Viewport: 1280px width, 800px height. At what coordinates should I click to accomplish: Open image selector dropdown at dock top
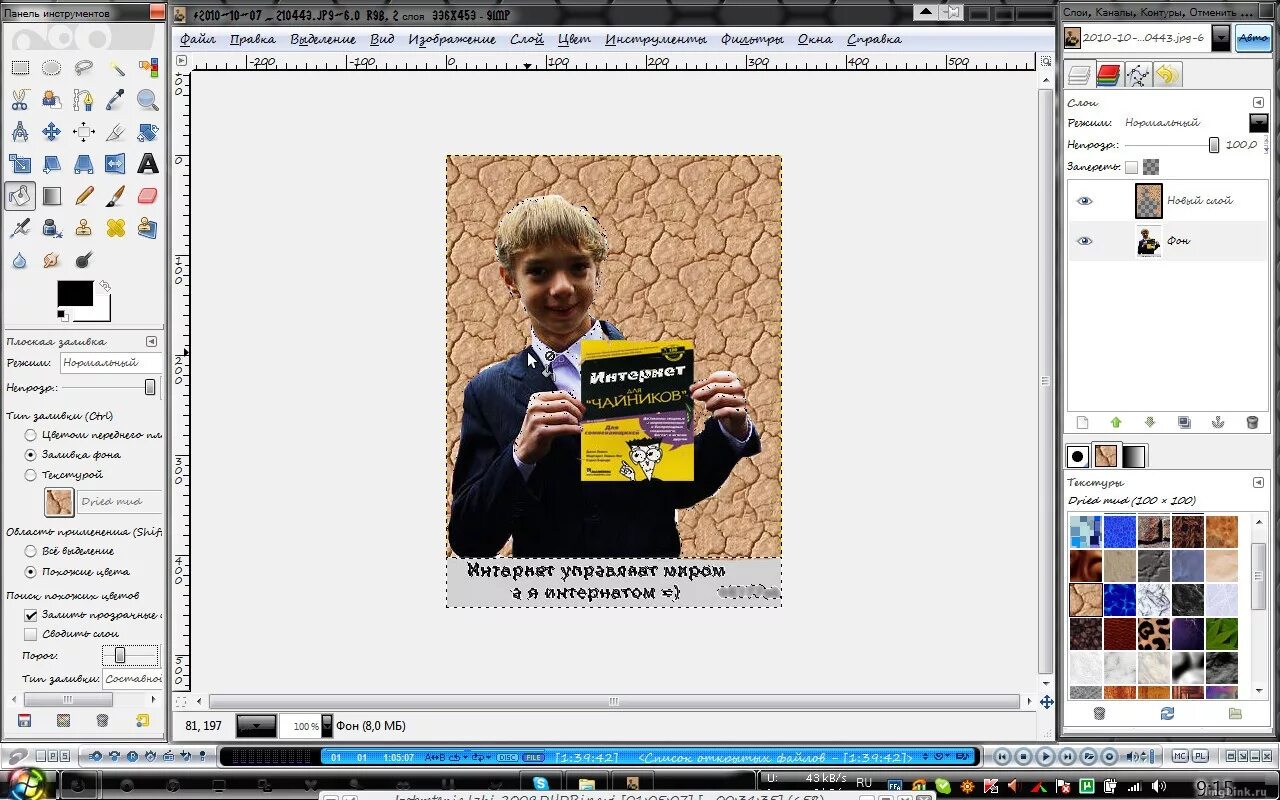click(x=1221, y=38)
